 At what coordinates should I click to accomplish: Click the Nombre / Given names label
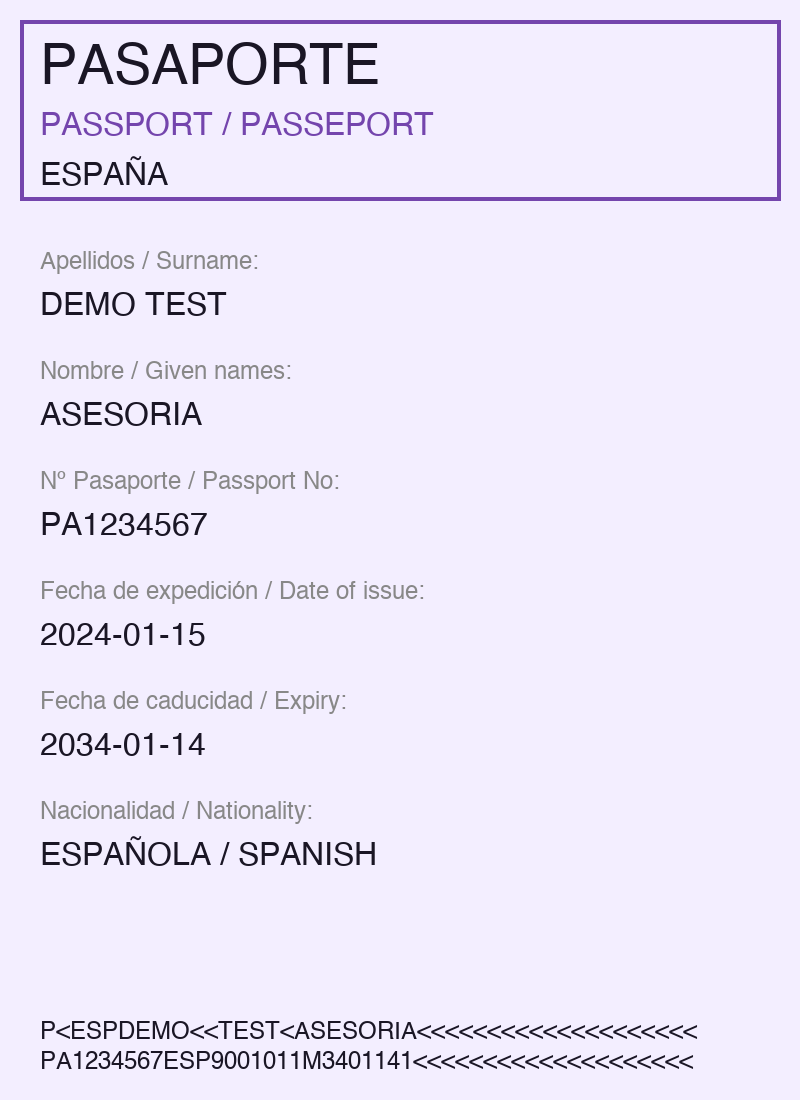pyautogui.click(x=165, y=371)
